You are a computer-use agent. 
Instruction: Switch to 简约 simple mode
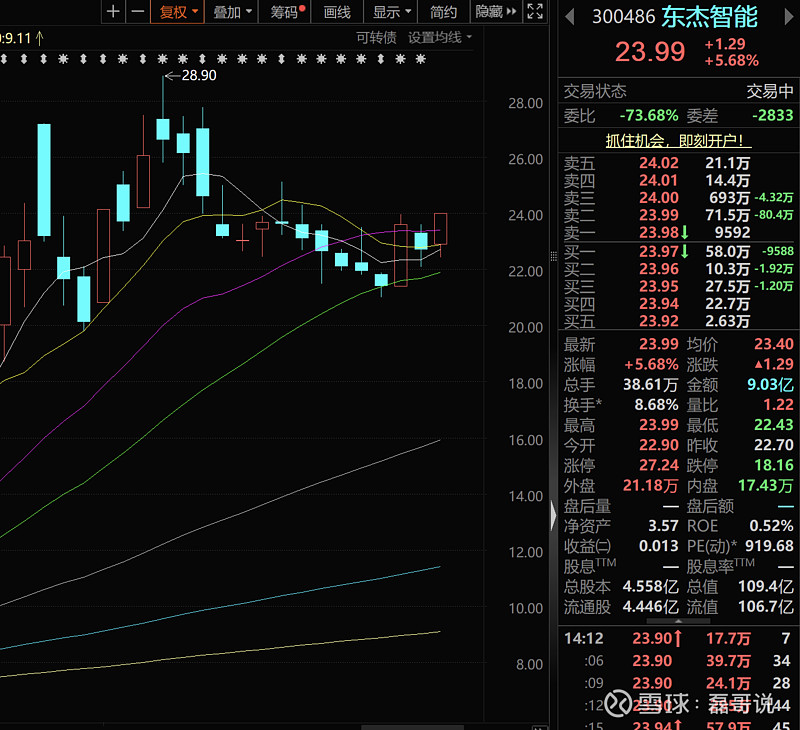pyautogui.click(x=443, y=12)
